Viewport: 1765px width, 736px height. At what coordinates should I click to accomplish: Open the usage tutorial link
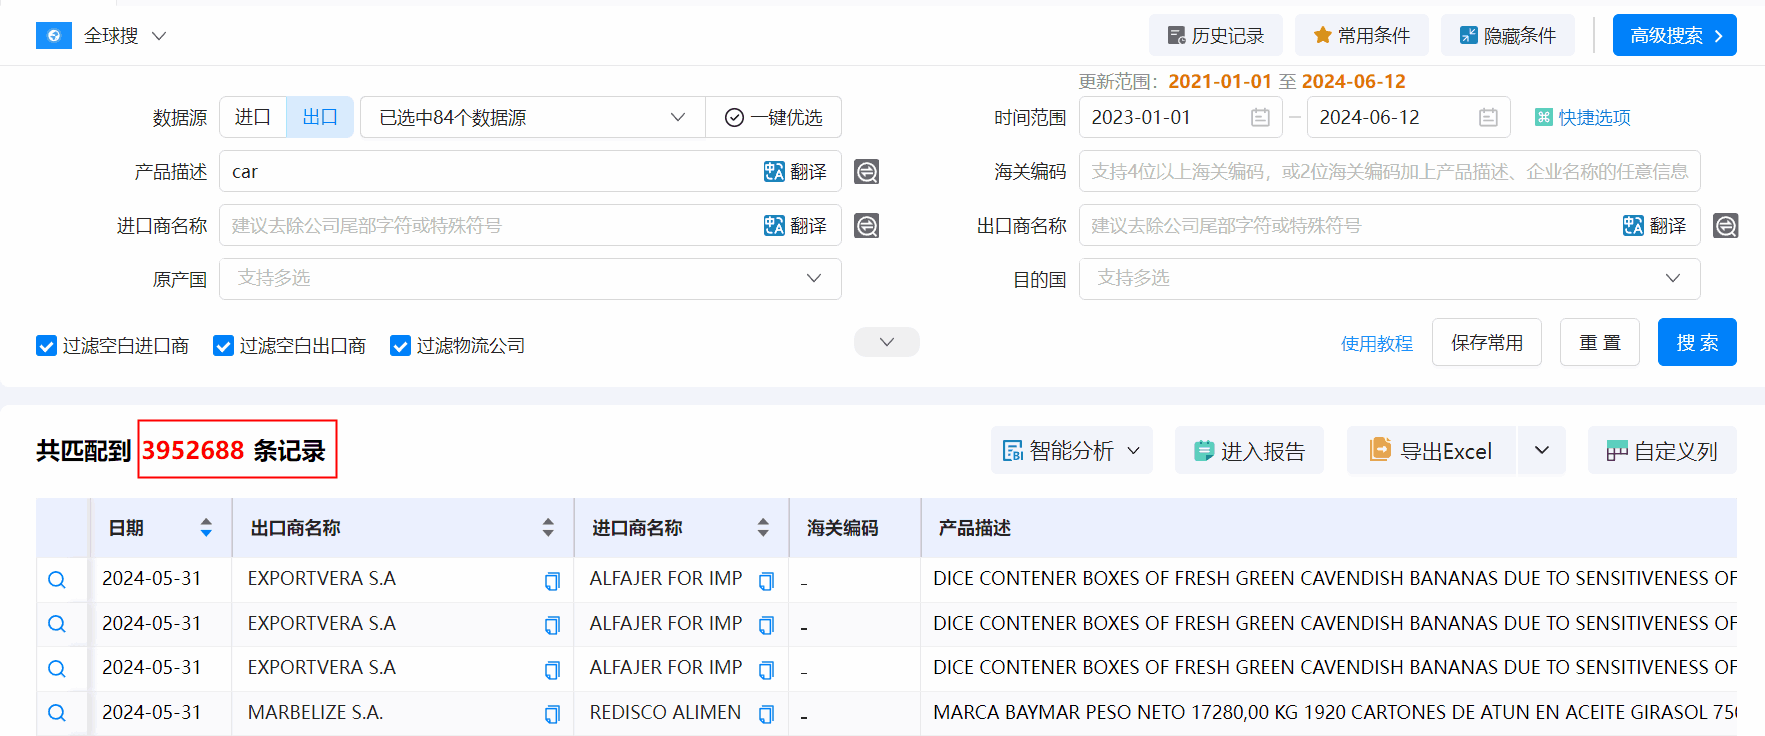[1376, 344]
